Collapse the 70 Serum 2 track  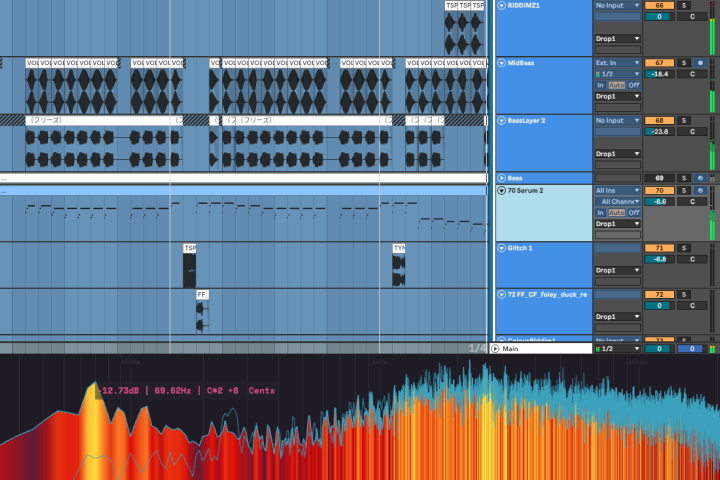tap(501, 190)
